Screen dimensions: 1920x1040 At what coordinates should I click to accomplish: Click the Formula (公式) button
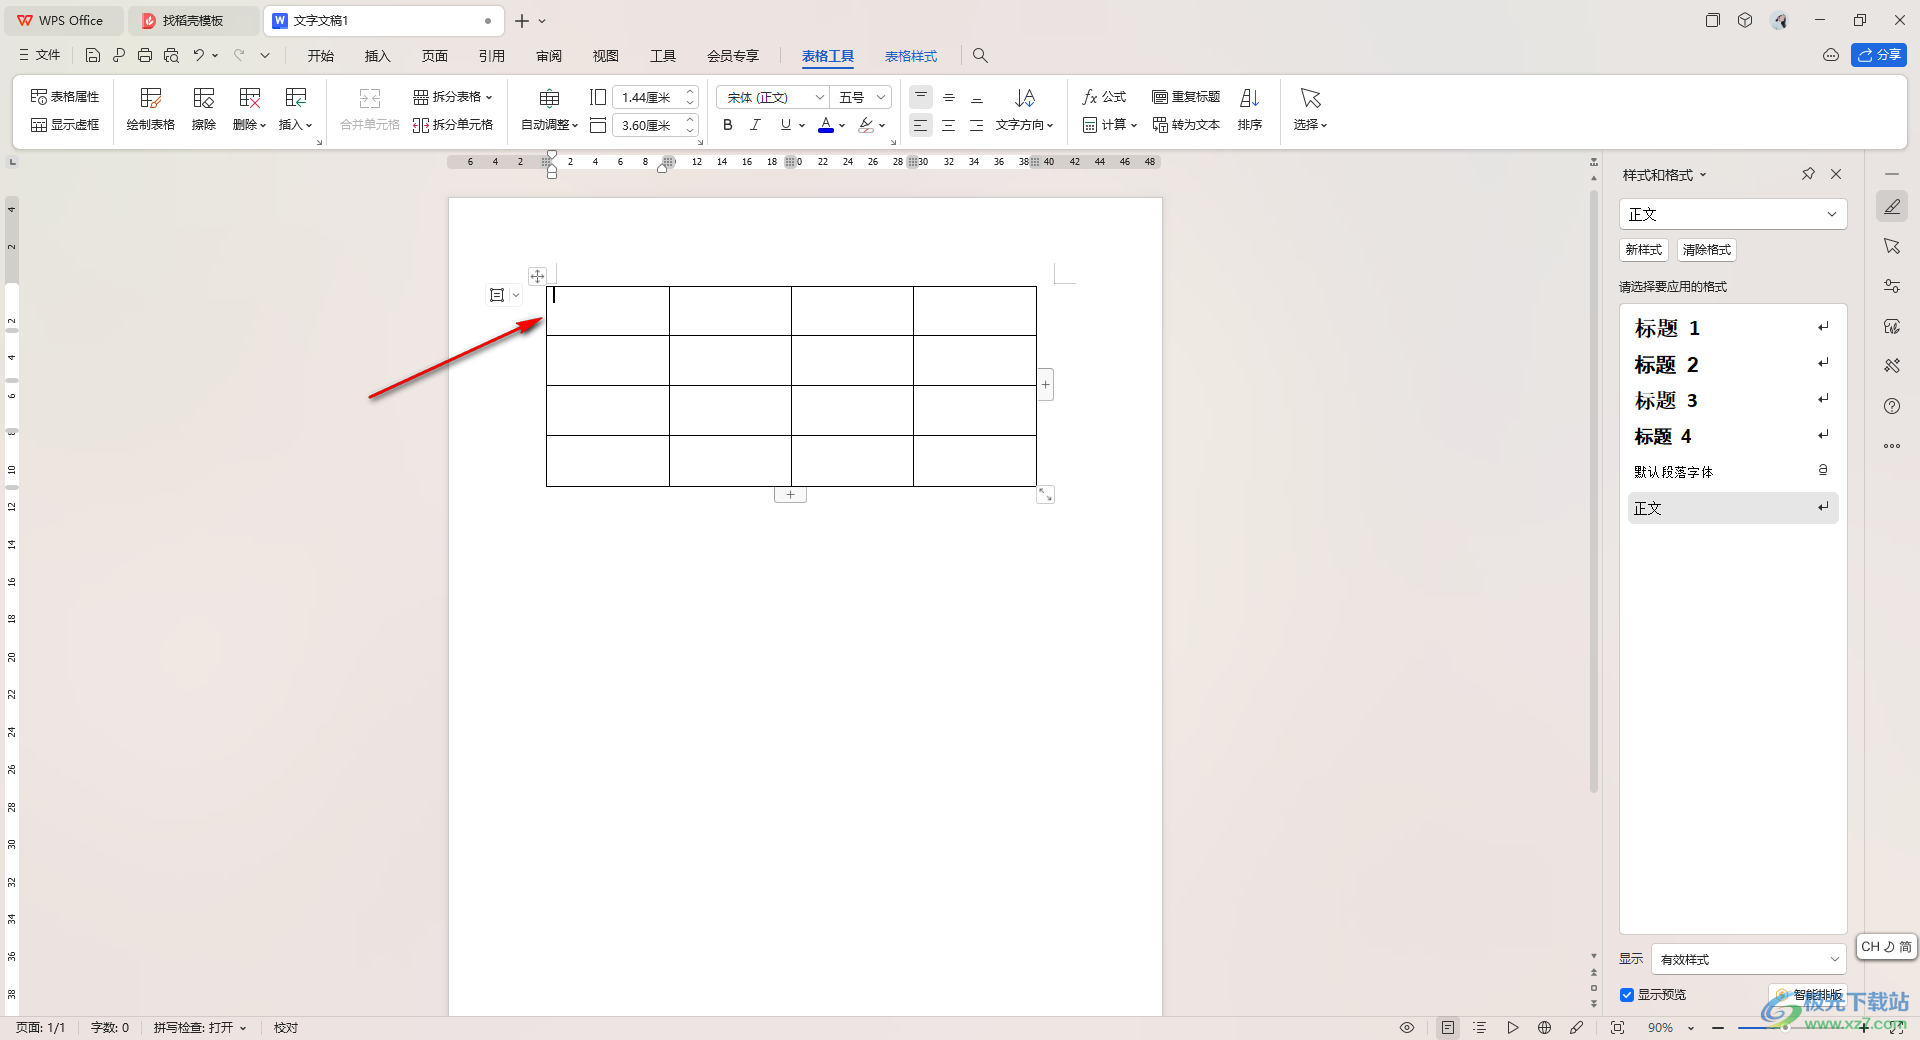click(x=1104, y=97)
